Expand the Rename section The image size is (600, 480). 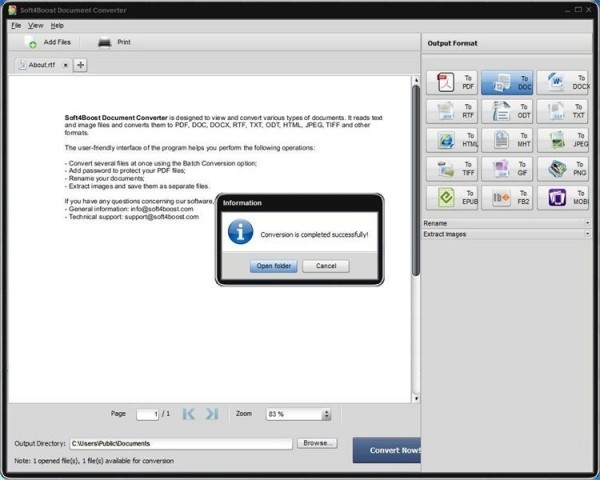(x=506, y=223)
